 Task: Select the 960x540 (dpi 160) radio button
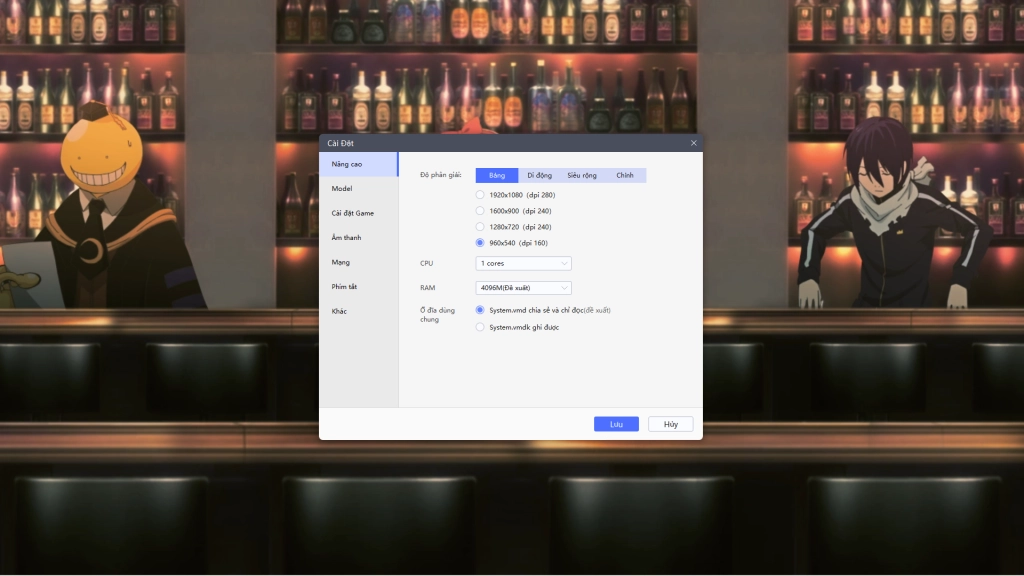480,243
